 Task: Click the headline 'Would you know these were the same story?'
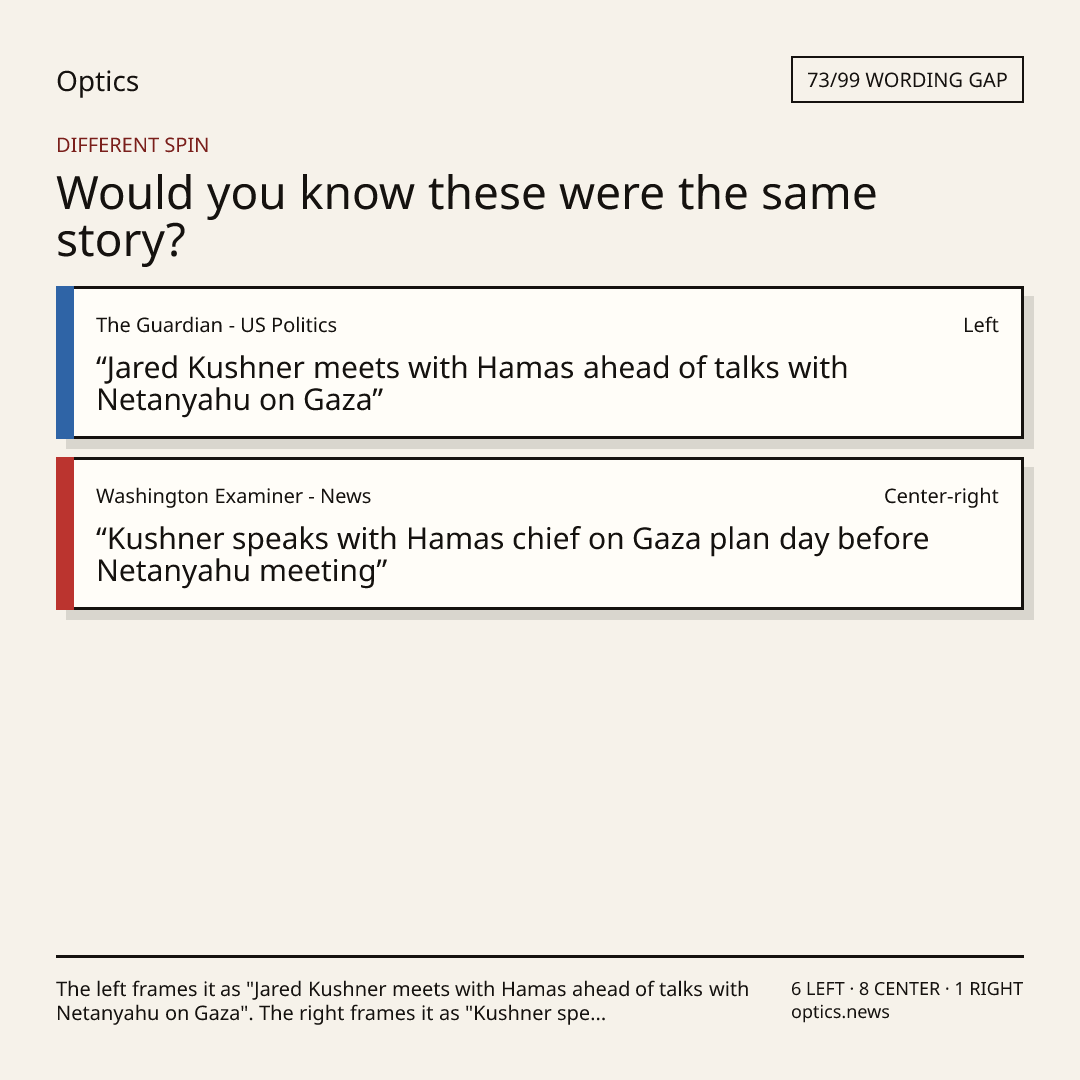tap(466, 216)
